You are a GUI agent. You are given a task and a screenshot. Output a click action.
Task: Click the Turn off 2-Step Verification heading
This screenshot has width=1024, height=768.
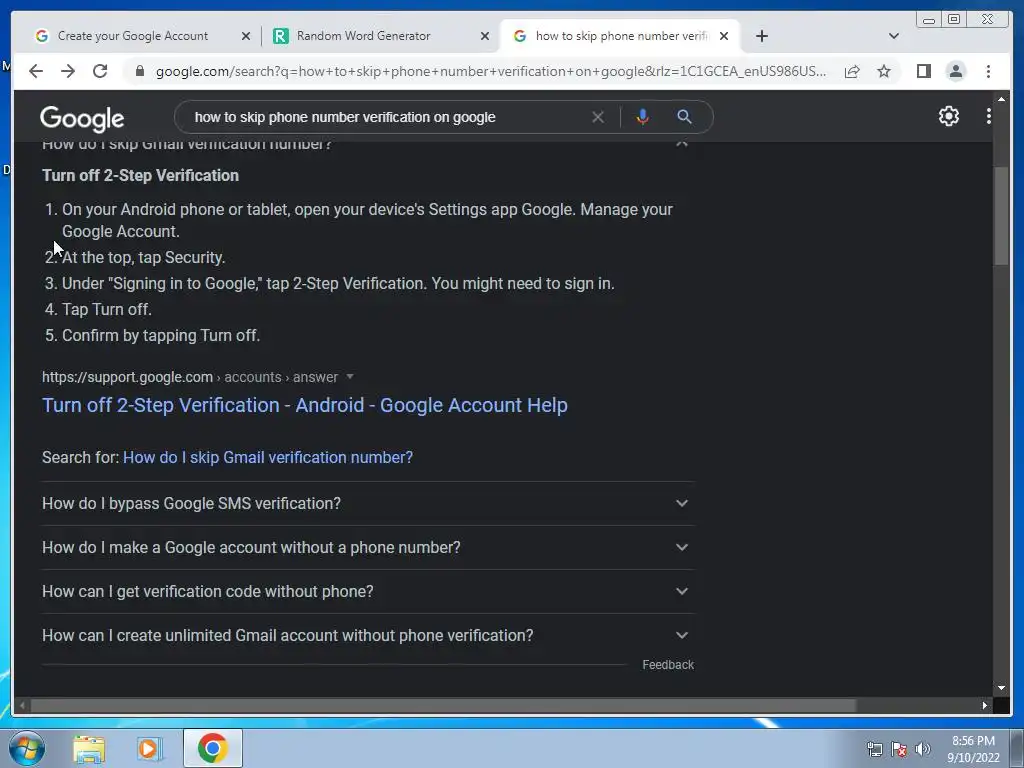pos(140,176)
